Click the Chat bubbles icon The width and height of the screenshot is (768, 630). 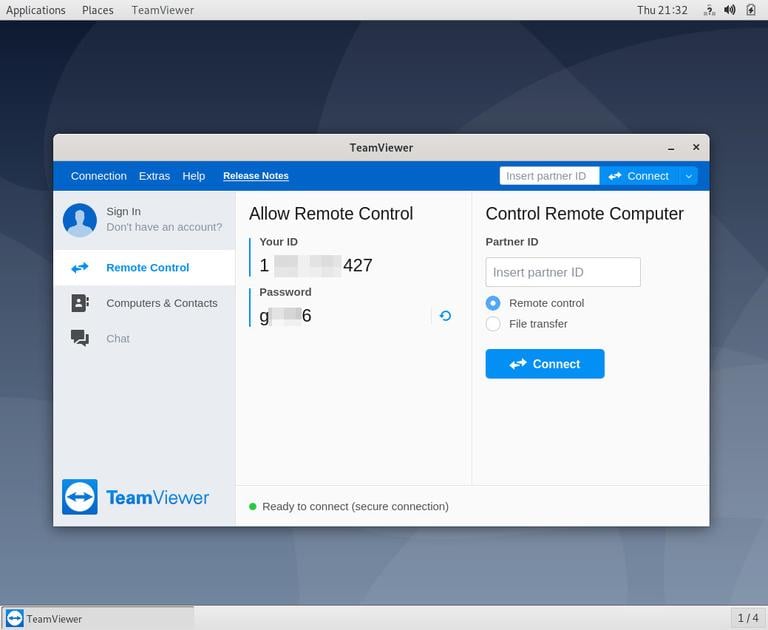pyautogui.click(x=80, y=338)
